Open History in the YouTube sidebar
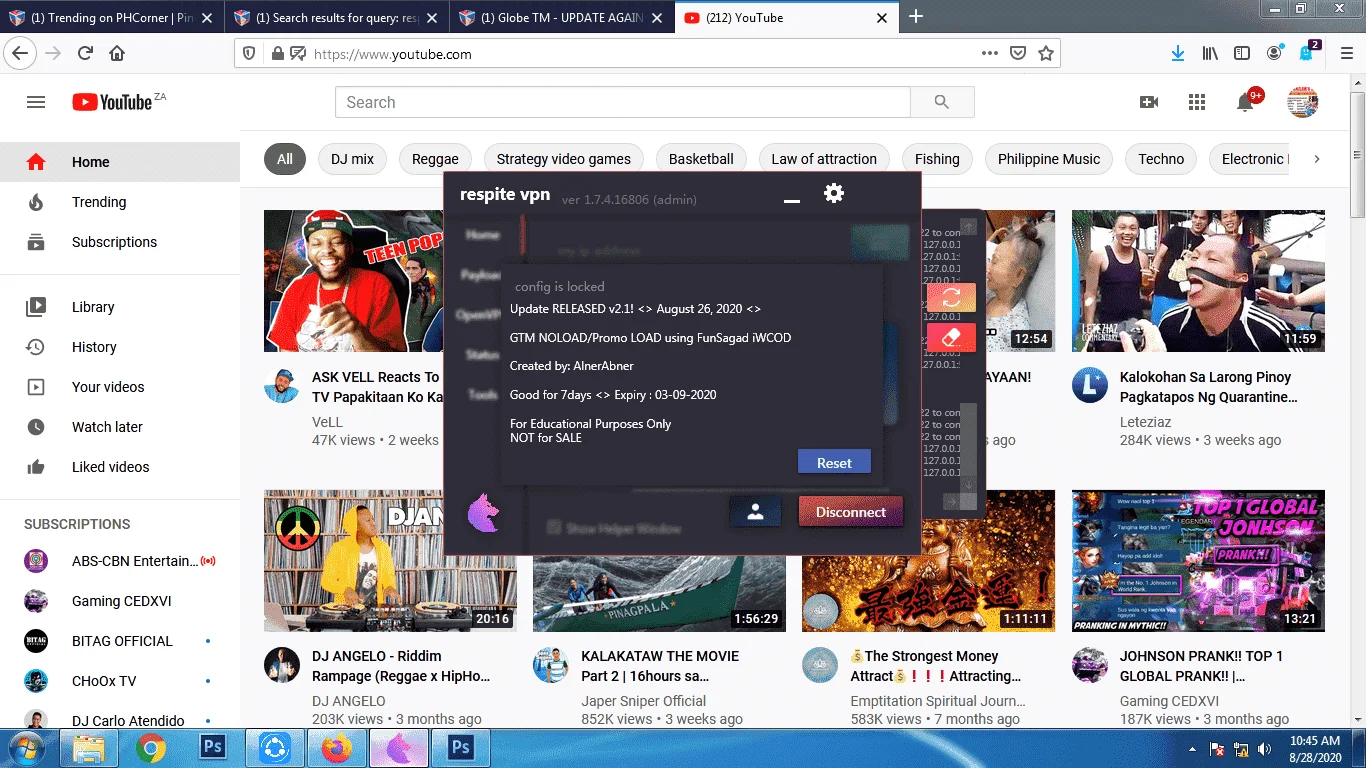 (120, 347)
